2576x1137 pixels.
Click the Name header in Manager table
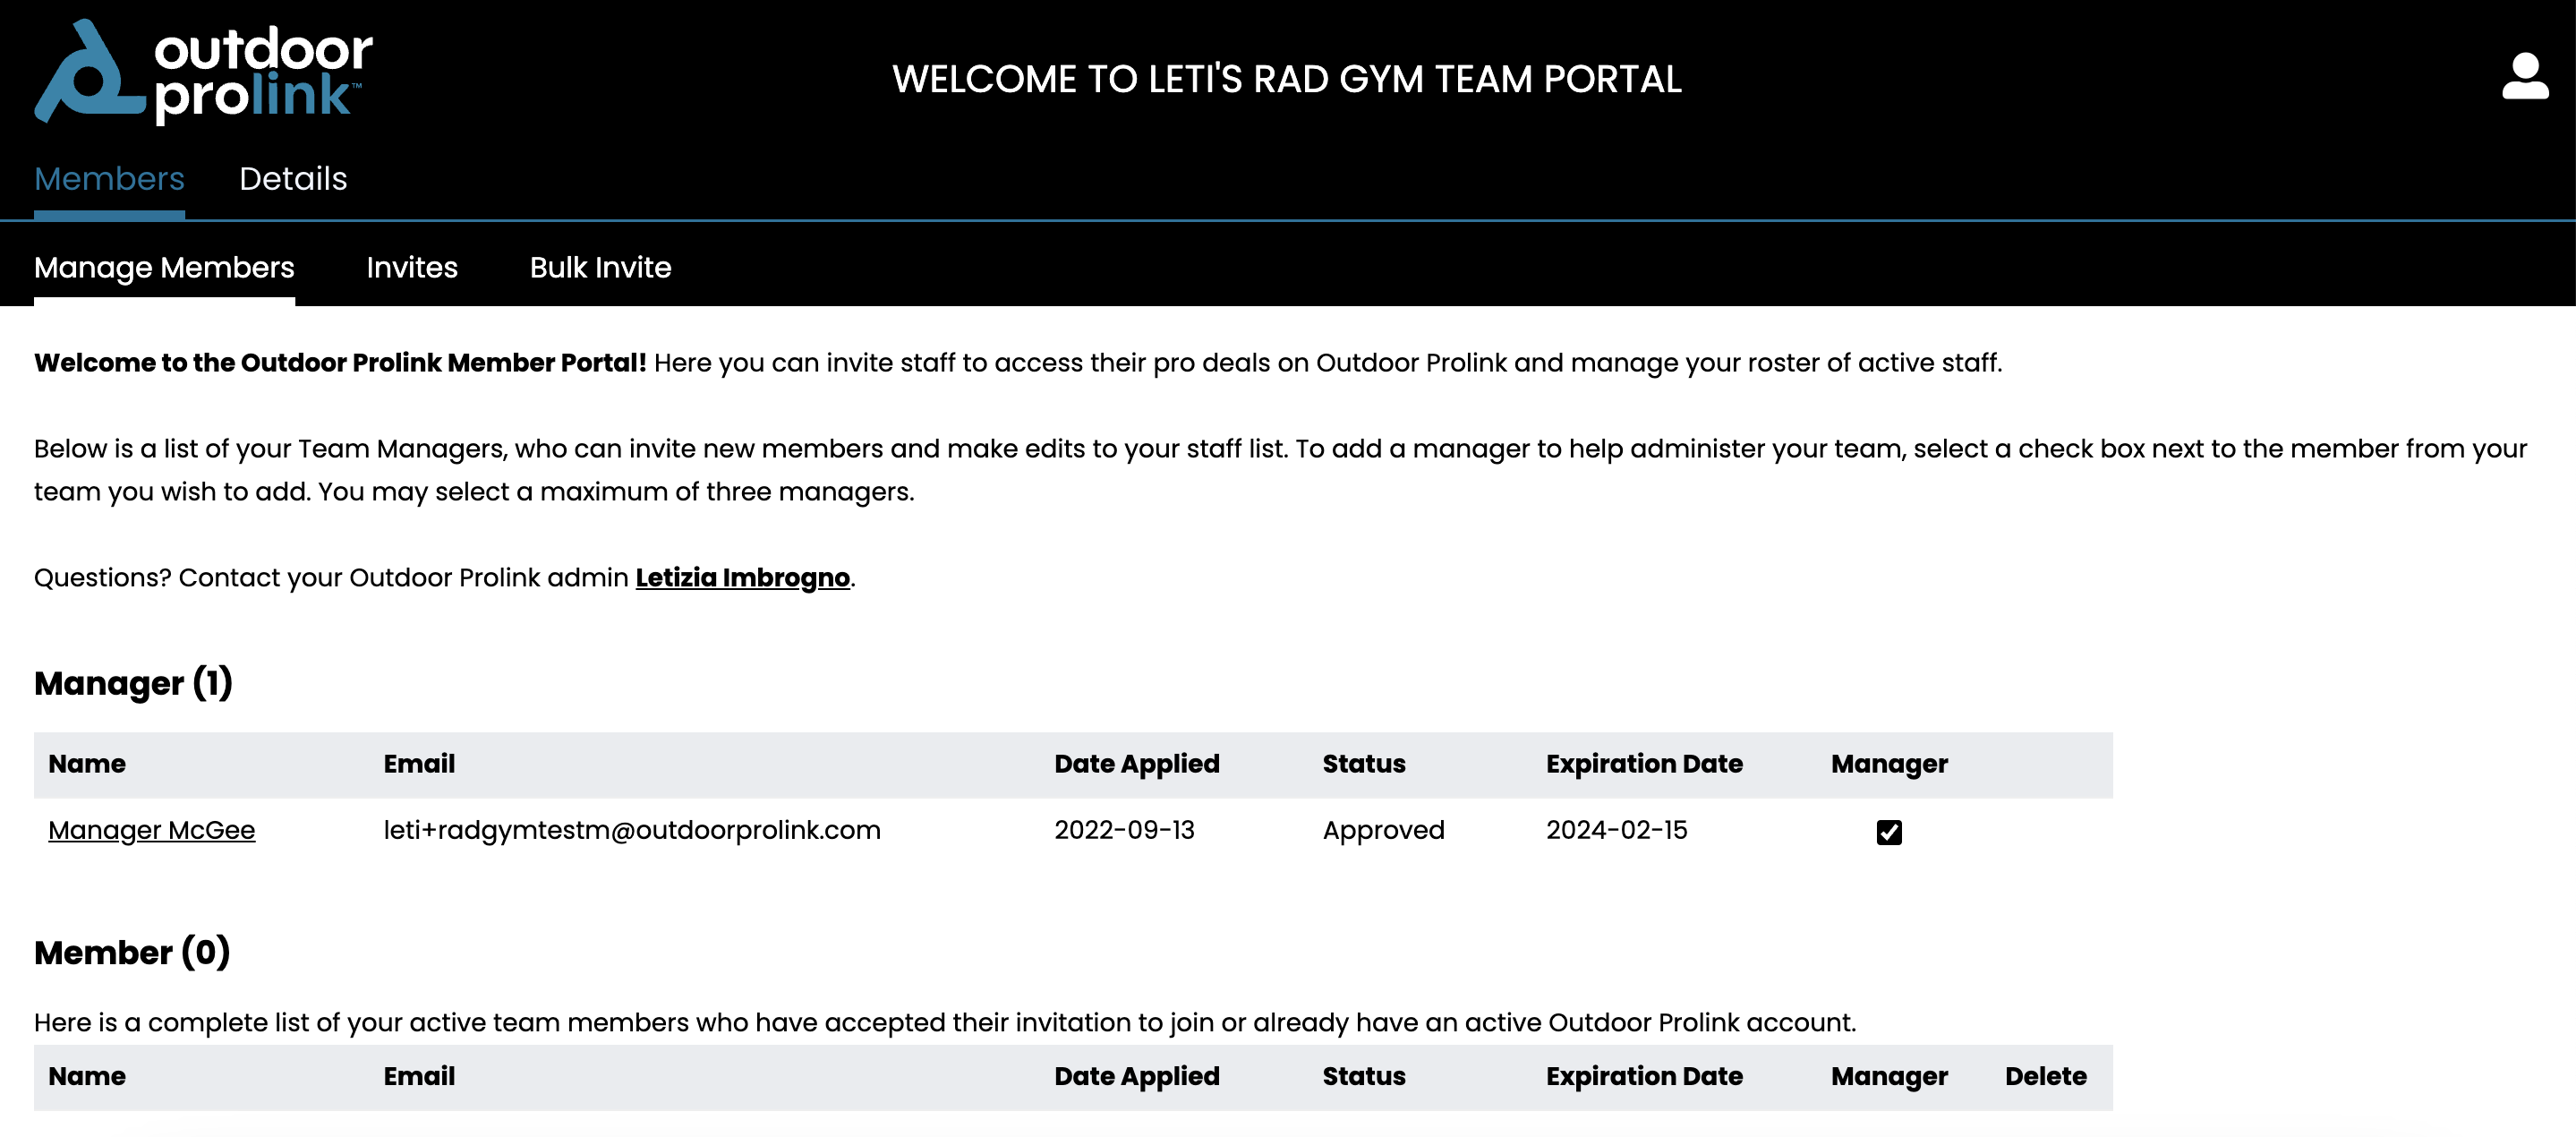point(87,764)
